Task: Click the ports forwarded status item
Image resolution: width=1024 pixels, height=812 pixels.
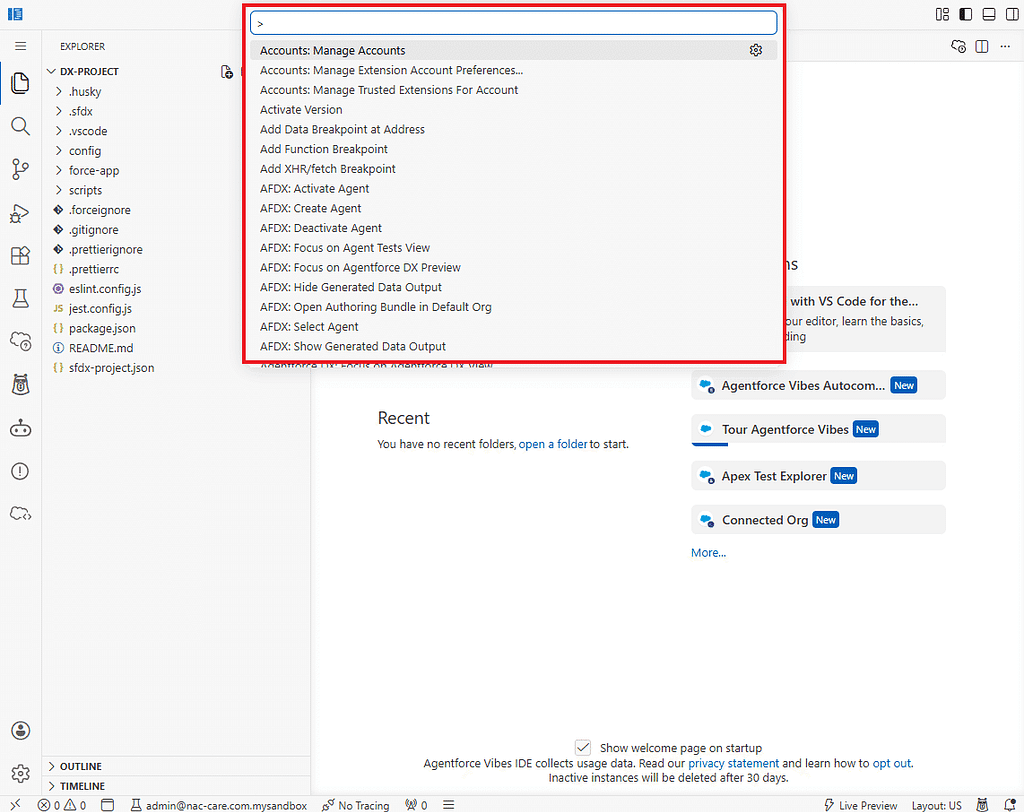Action: [416, 805]
